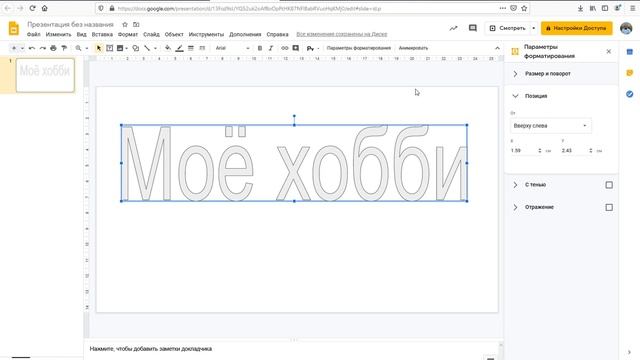Expand the Отражение section
This screenshot has width=640, height=360.
coord(515,207)
